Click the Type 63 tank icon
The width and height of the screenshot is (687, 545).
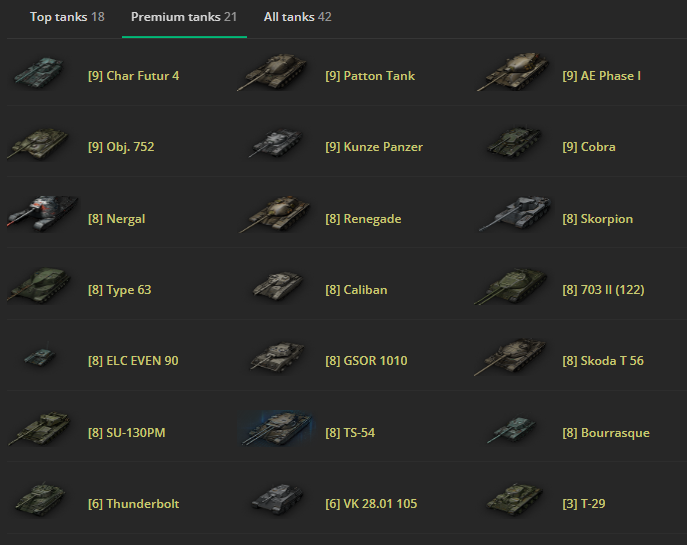point(39,286)
